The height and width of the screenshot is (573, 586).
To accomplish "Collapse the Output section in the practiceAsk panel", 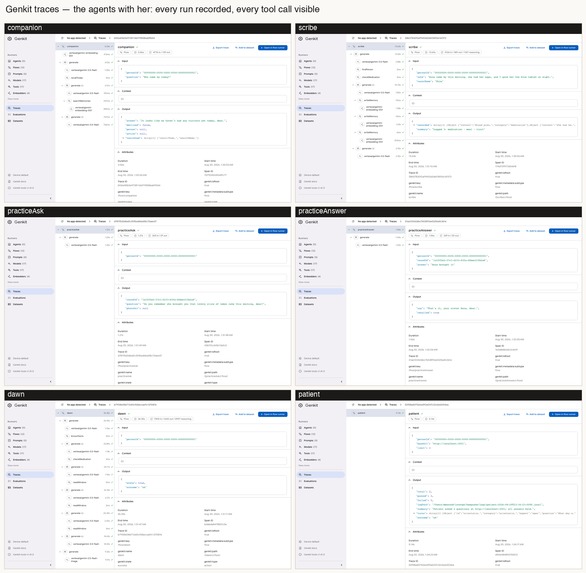I will (119, 288).
